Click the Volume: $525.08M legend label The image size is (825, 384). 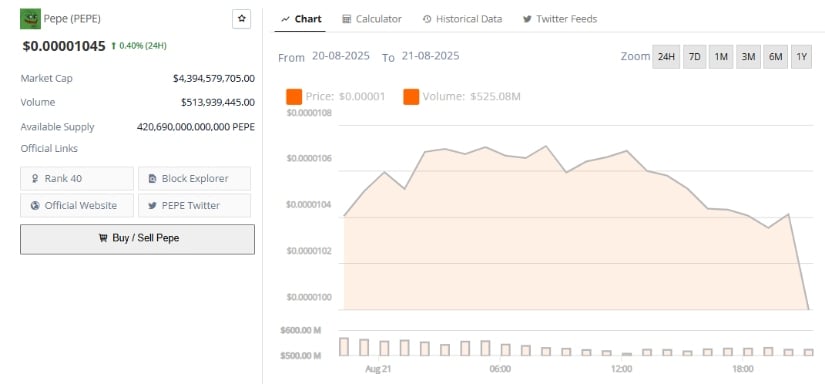tap(471, 97)
